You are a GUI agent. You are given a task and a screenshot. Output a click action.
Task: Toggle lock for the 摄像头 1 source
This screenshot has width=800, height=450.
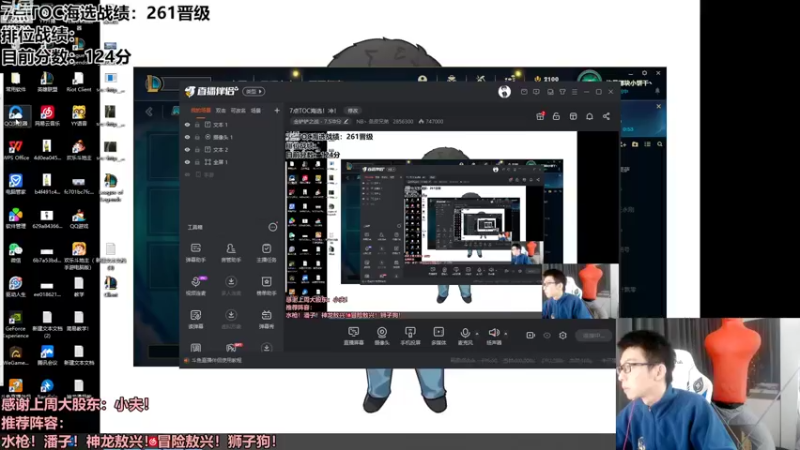(197, 137)
